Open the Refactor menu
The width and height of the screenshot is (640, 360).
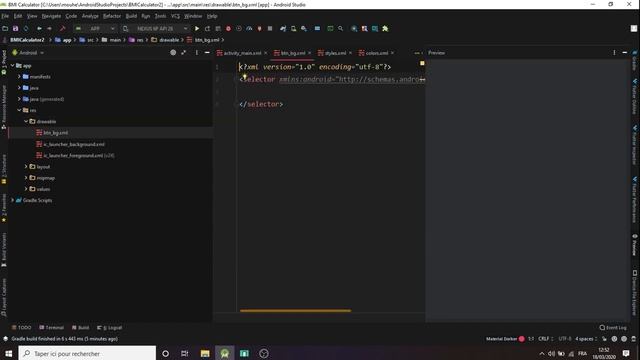coord(112,16)
